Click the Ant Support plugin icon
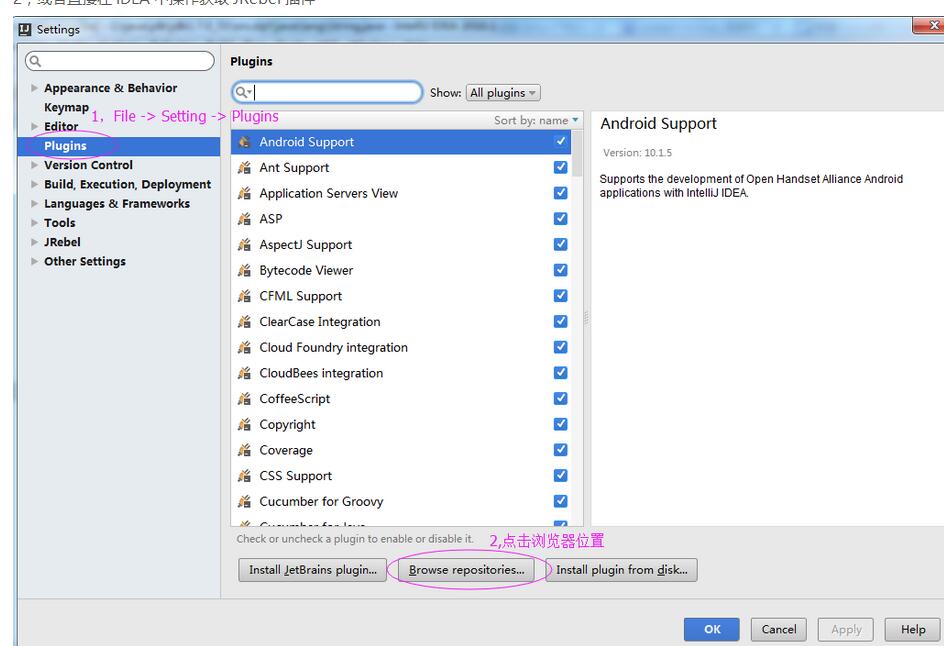944x646 pixels. (x=244, y=167)
